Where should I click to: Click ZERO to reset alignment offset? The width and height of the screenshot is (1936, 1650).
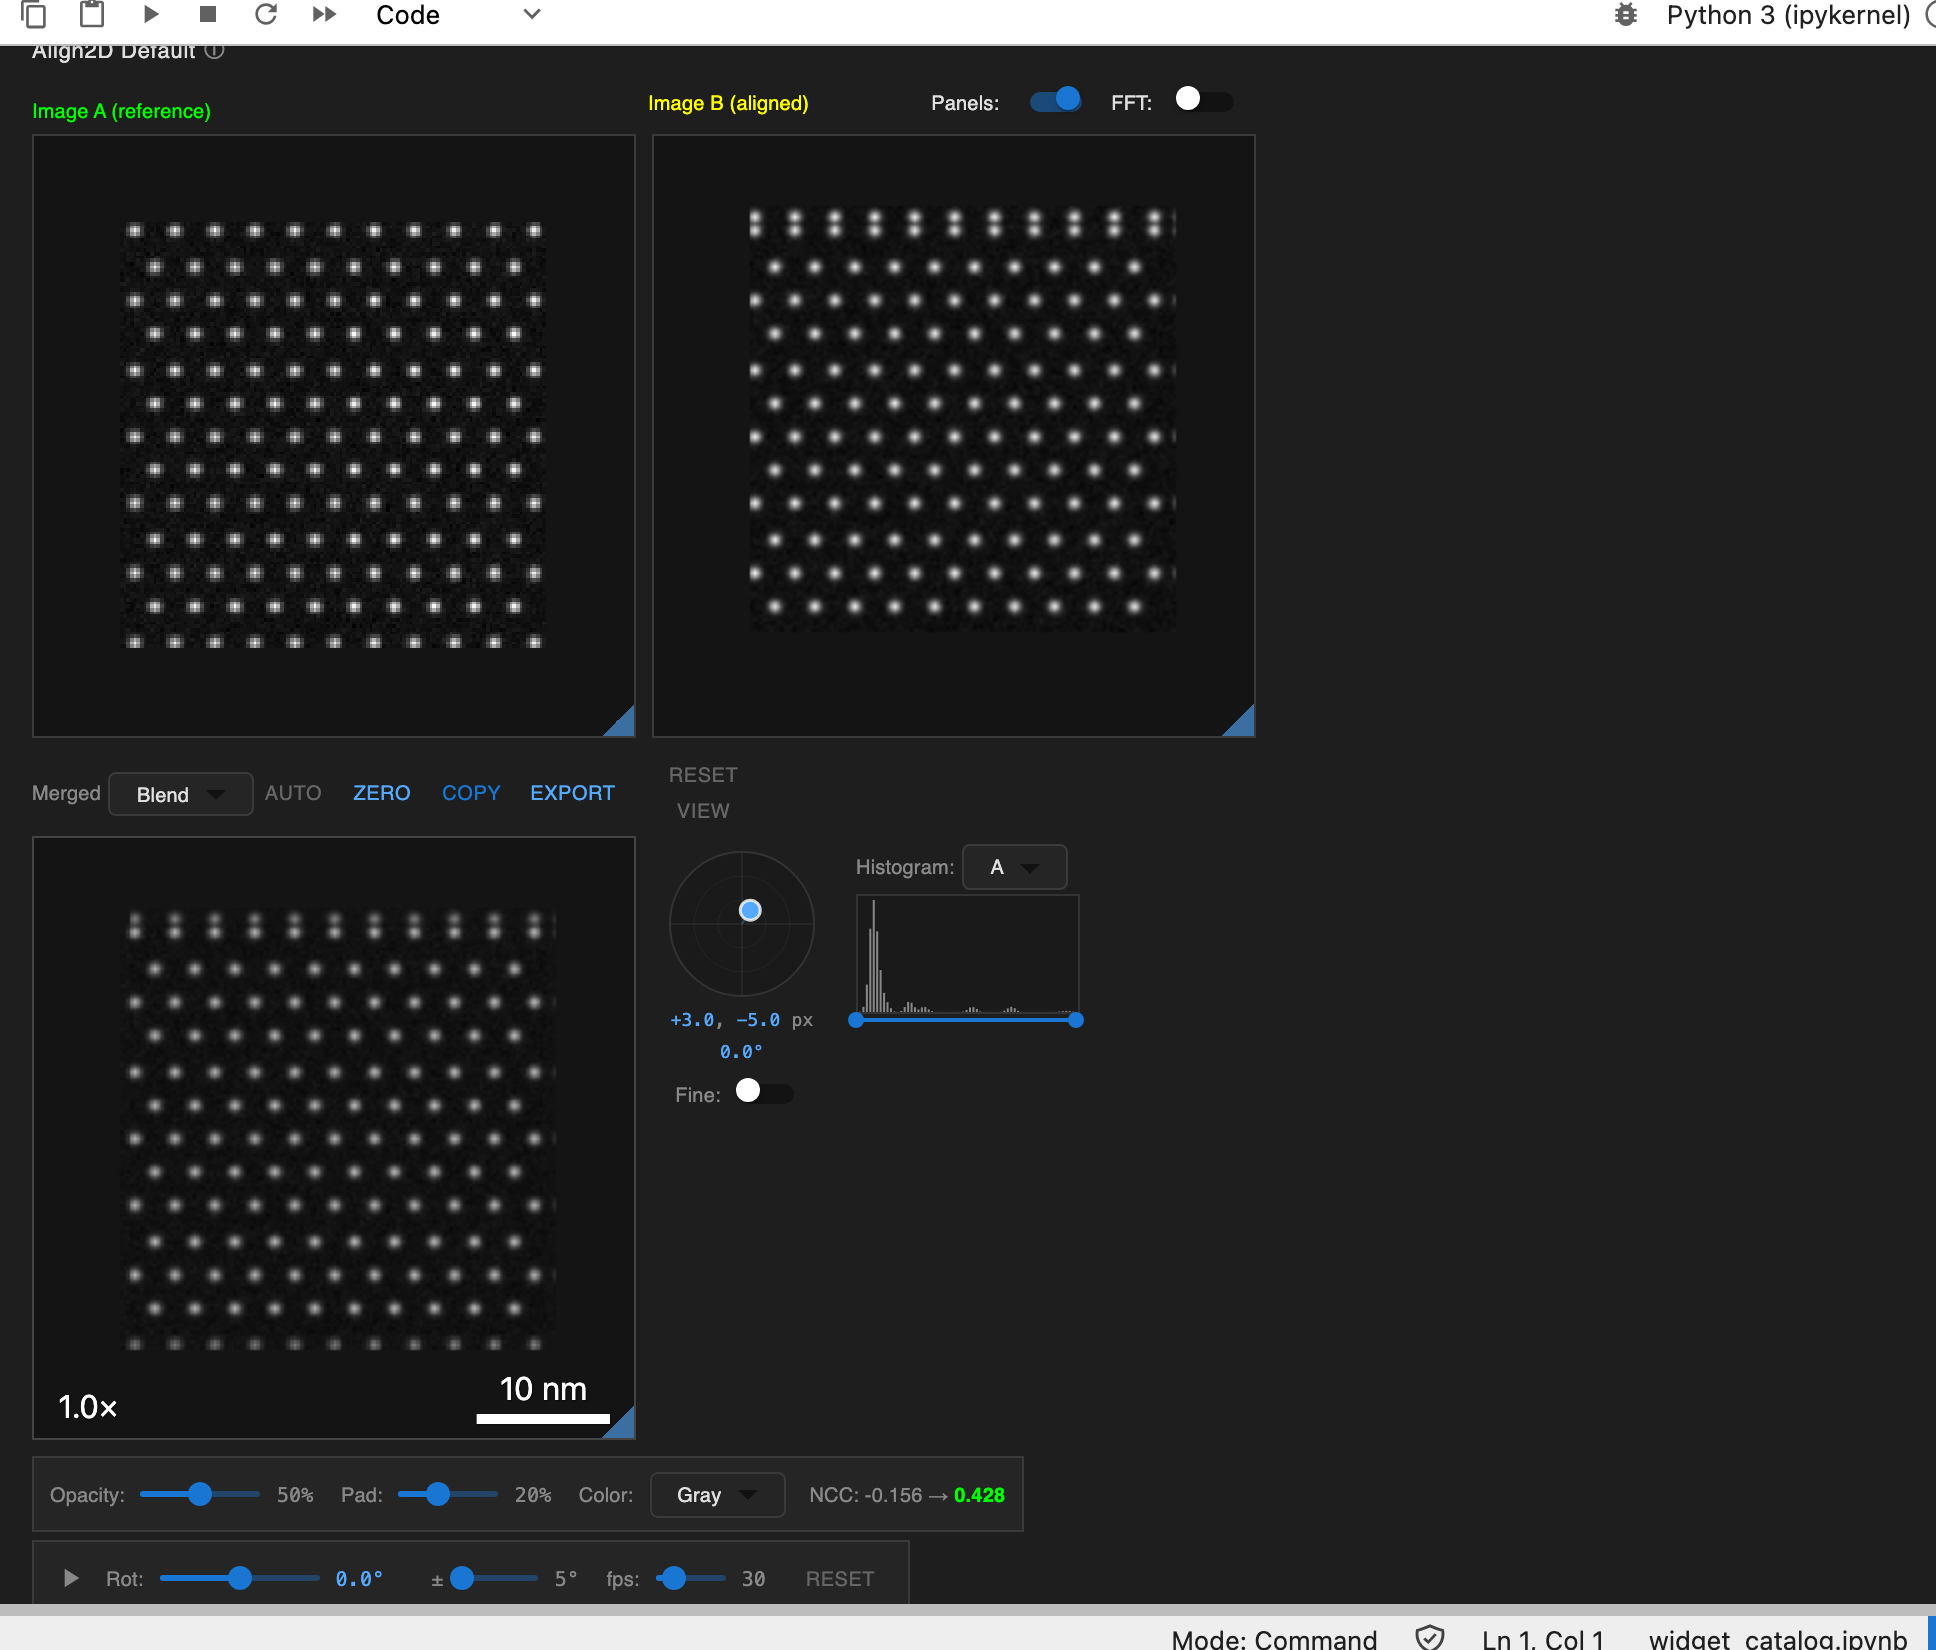[x=381, y=793]
